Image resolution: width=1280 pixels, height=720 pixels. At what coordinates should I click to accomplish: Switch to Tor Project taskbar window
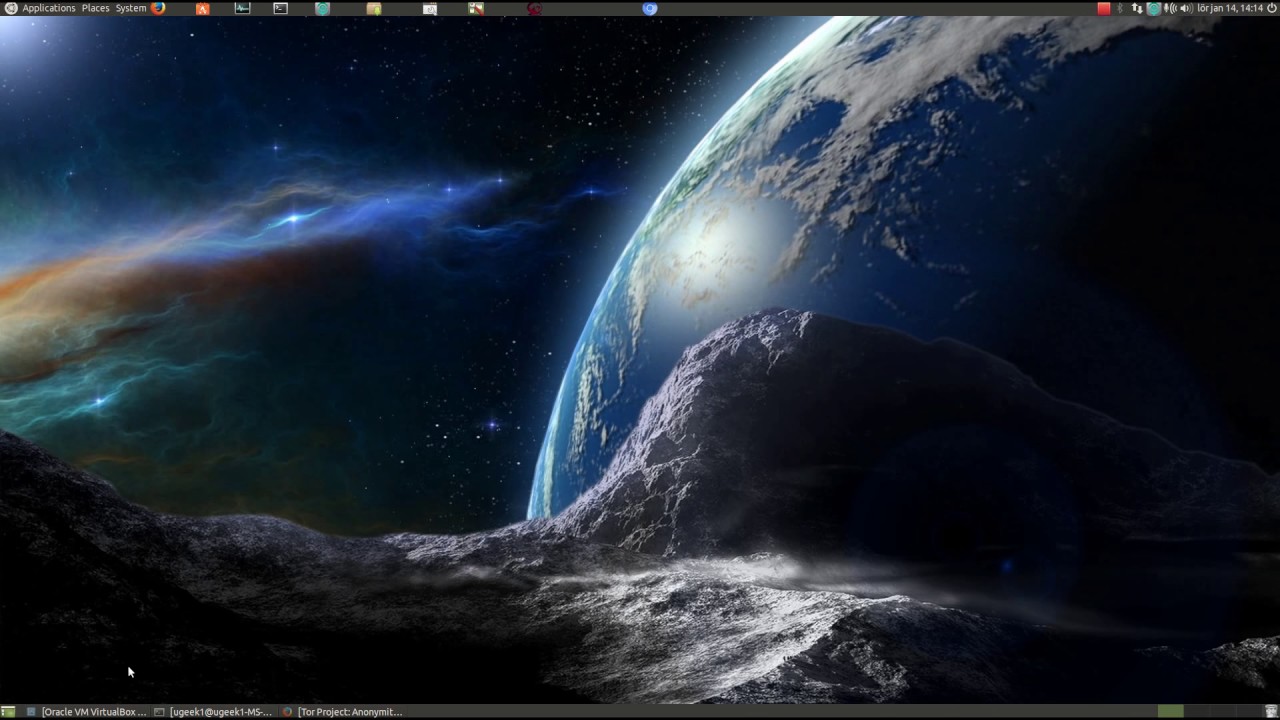click(x=343, y=712)
